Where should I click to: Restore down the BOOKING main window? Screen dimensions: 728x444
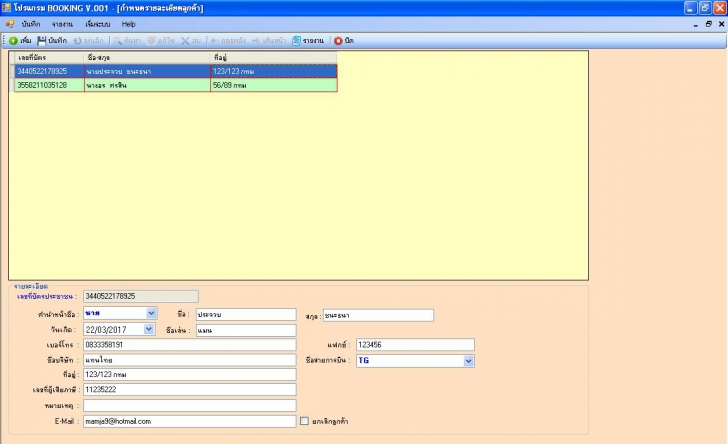coord(705,8)
